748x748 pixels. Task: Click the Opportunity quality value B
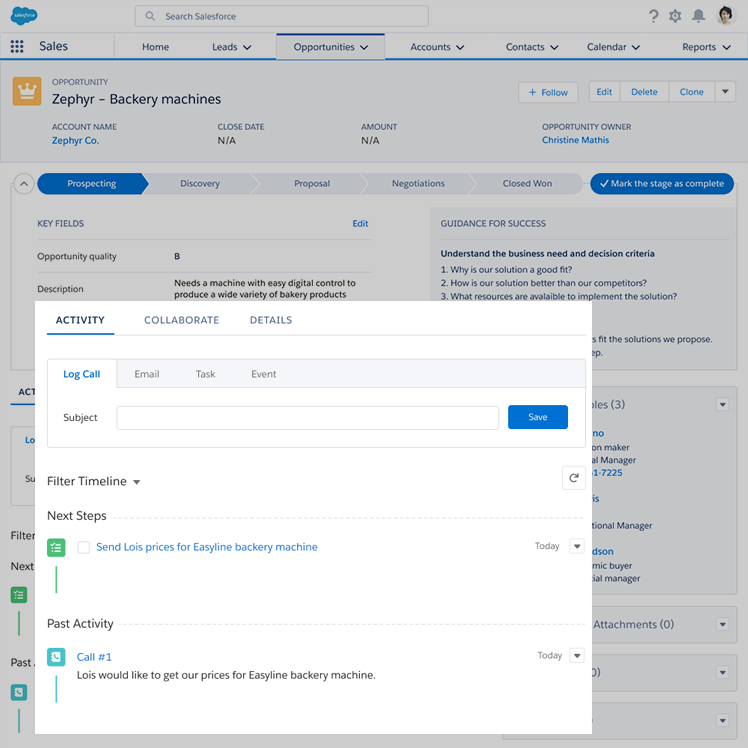177,256
